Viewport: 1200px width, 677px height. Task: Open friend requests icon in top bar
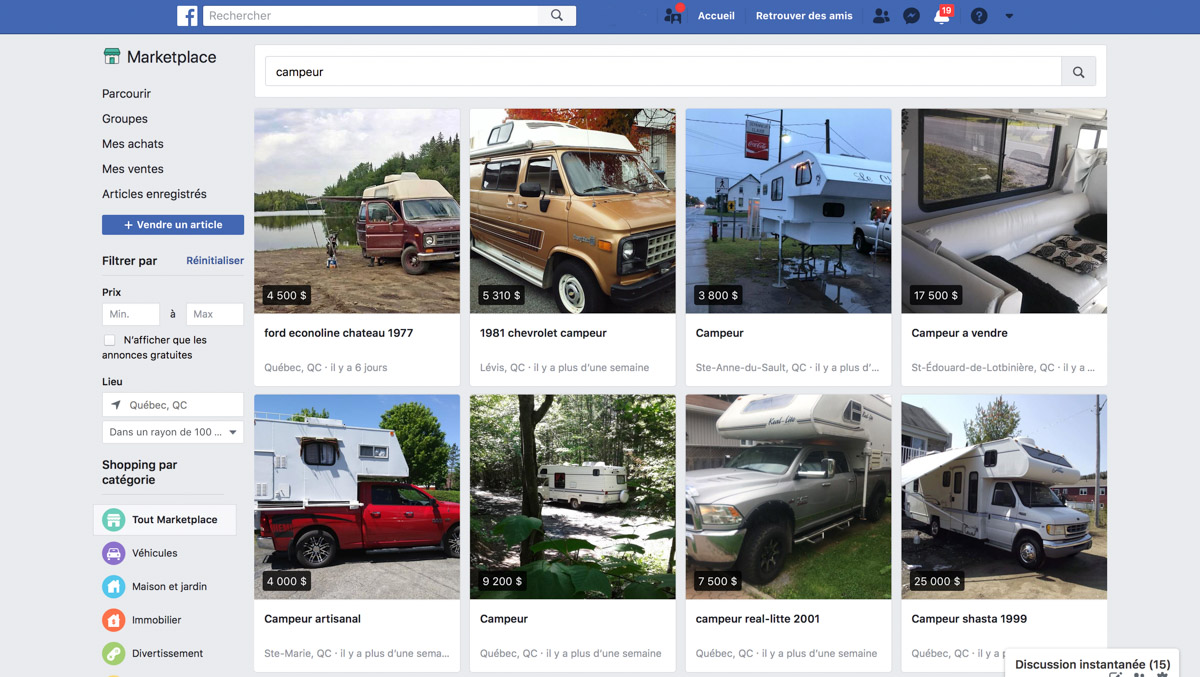(881, 16)
